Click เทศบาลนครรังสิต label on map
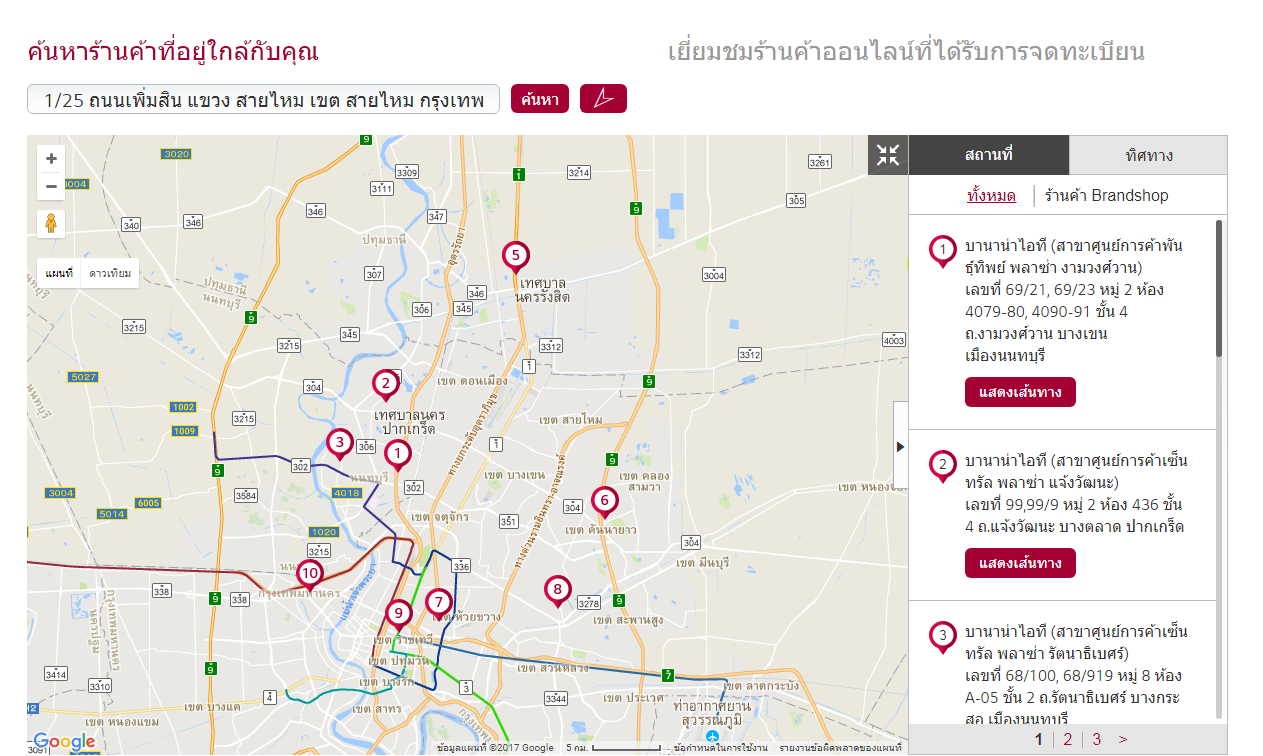The width and height of the screenshot is (1263, 756). (x=543, y=290)
